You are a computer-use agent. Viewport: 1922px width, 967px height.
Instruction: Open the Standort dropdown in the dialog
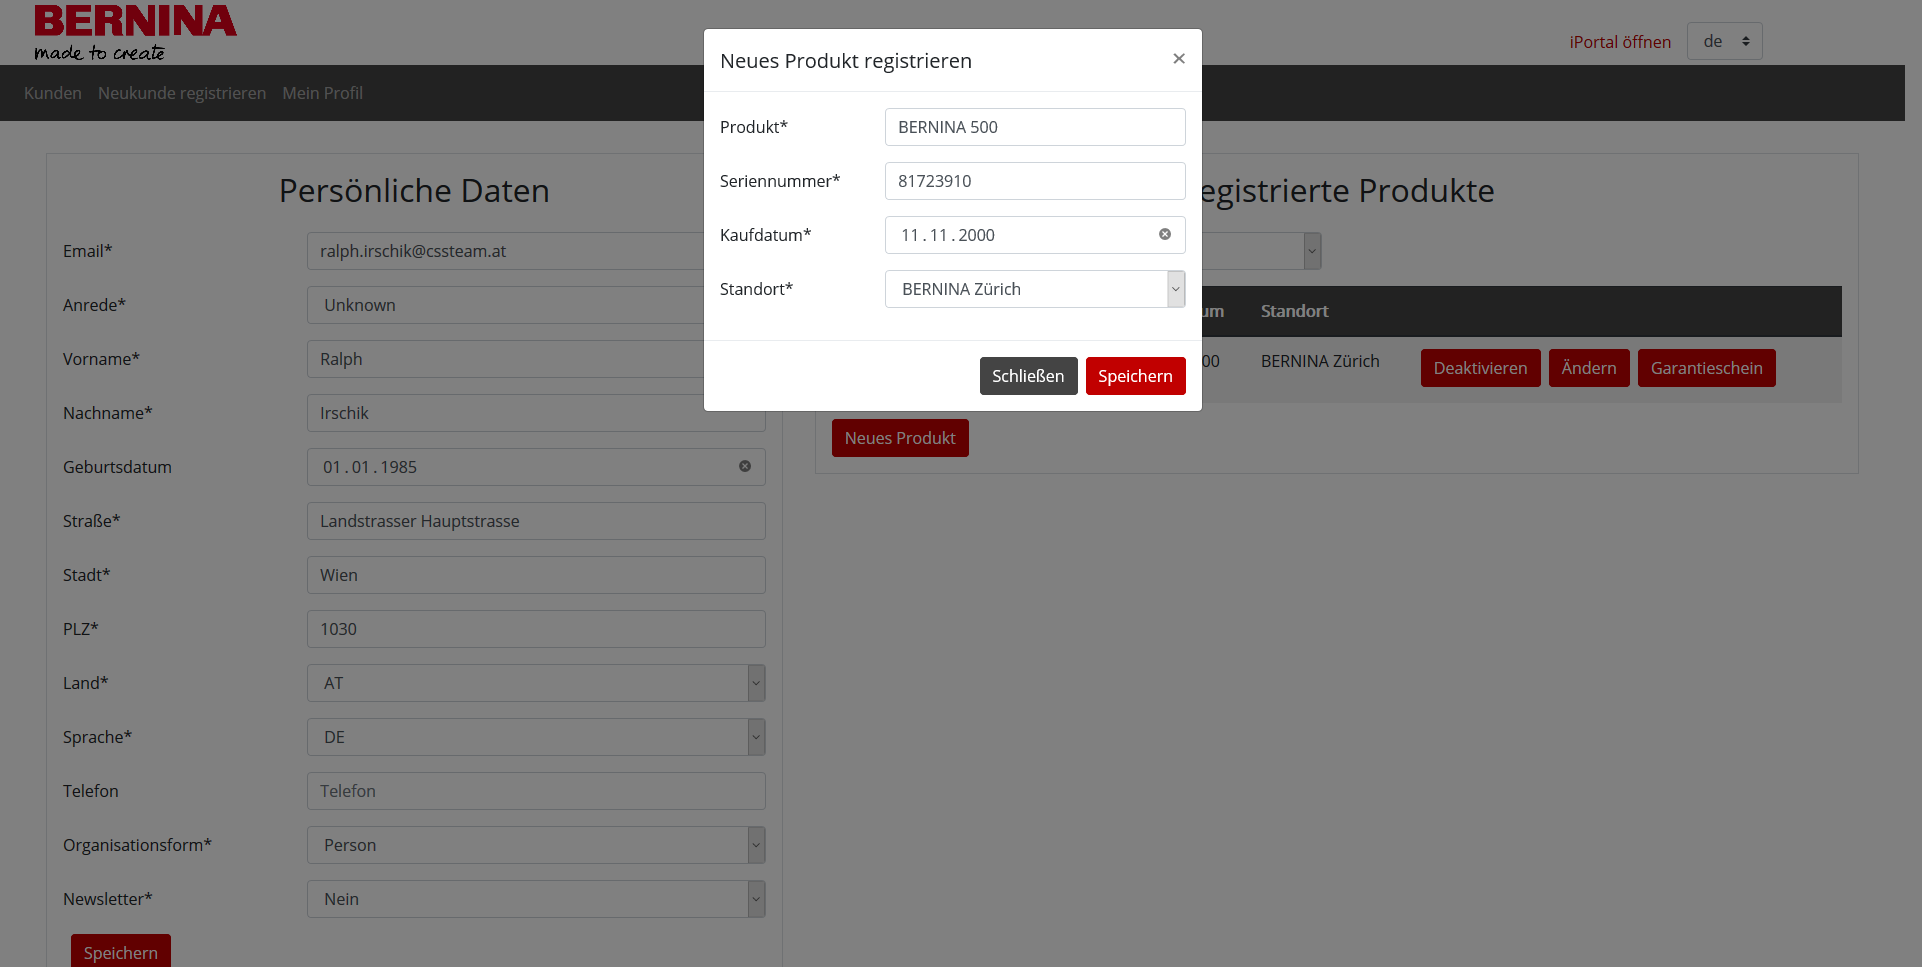point(1035,289)
